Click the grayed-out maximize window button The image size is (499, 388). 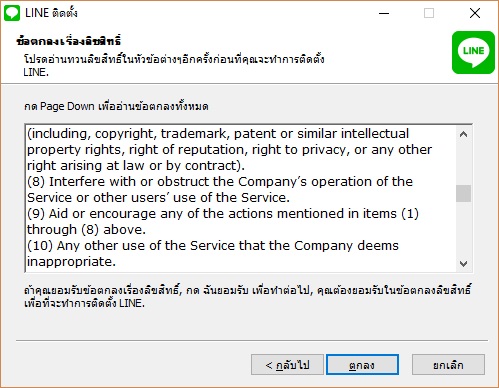(x=429, y=13)
